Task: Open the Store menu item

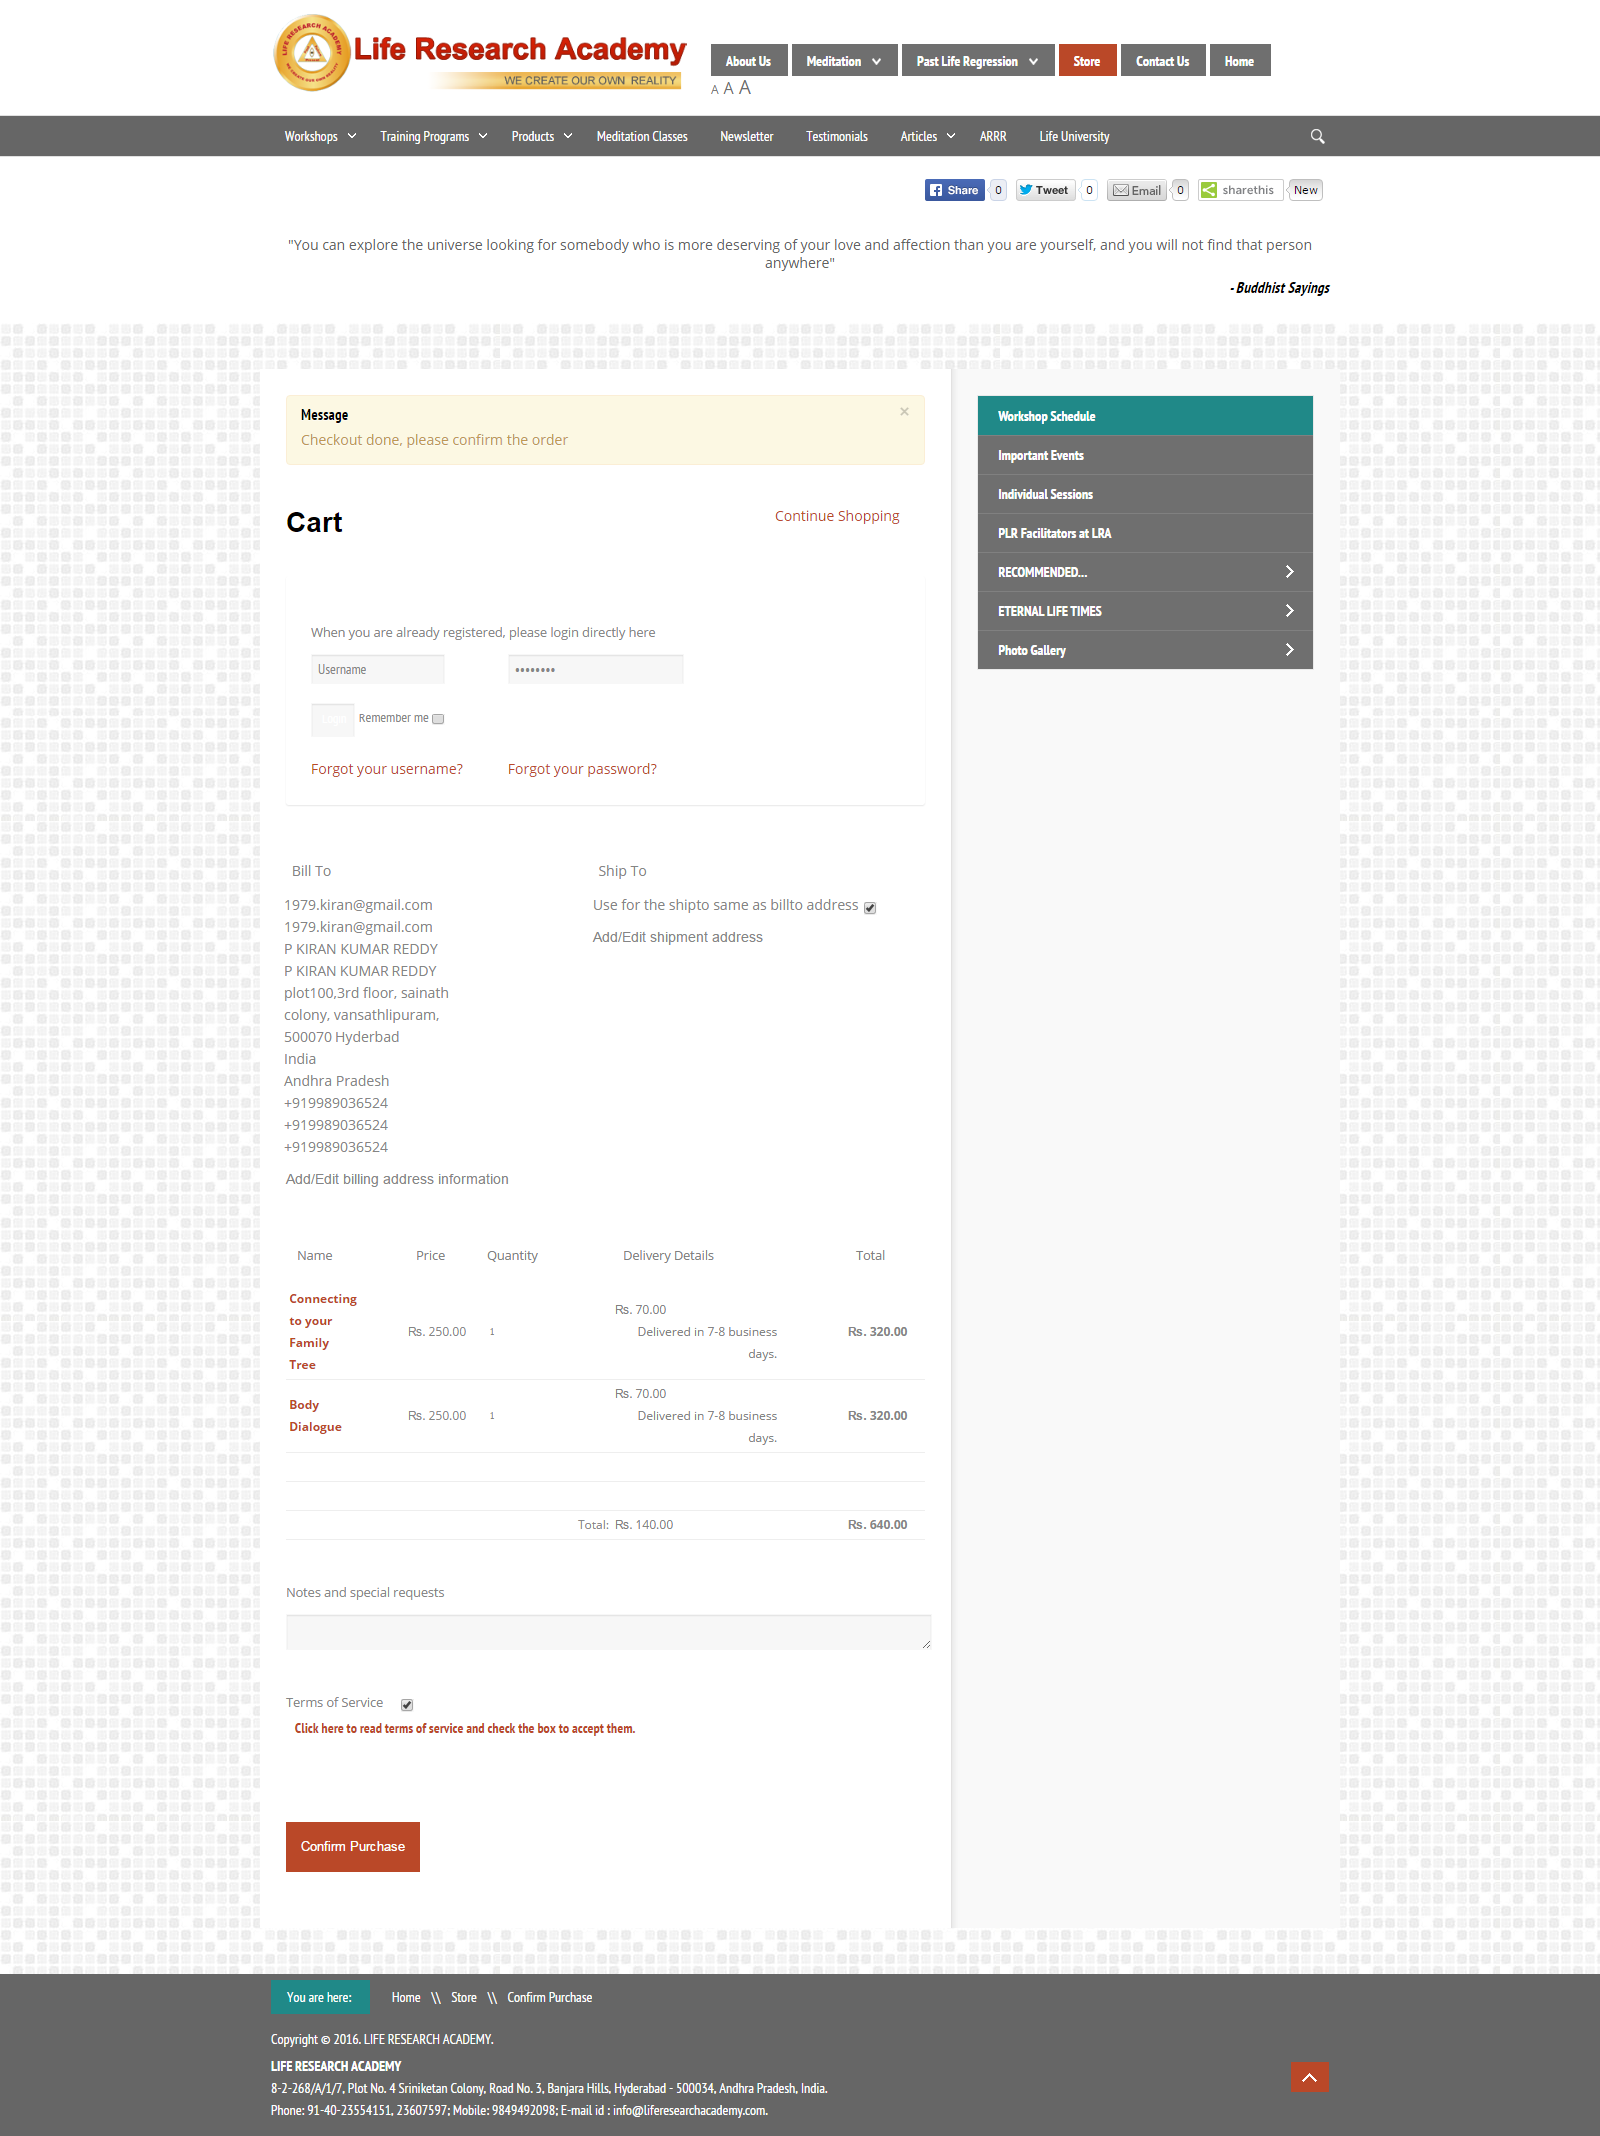Action: coord(1087,61)
